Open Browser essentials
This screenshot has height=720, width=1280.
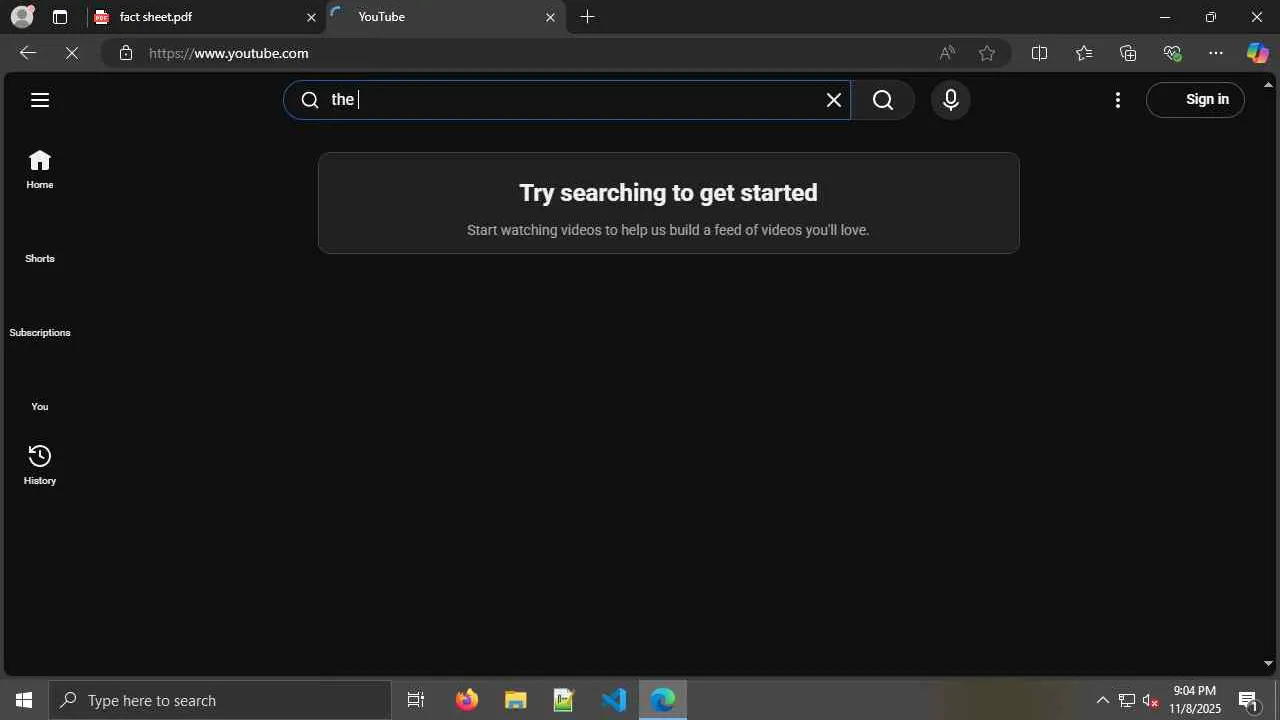1173,53
